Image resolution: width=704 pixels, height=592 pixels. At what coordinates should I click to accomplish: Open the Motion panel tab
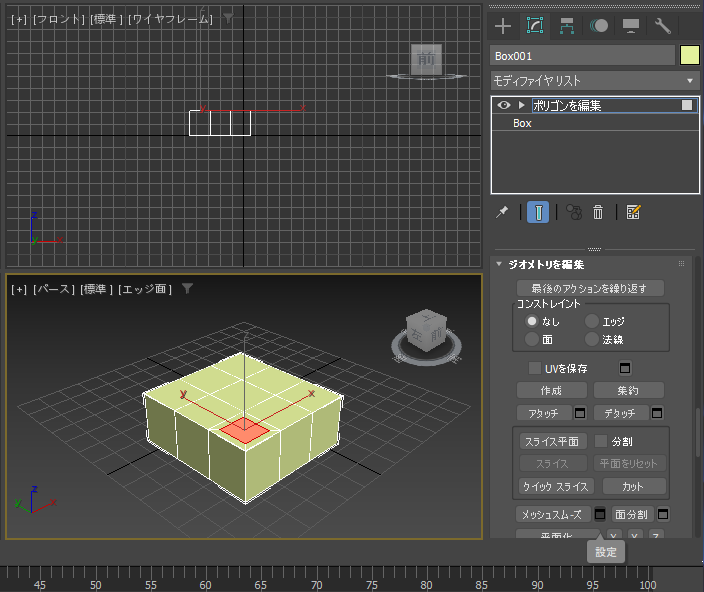[599, 26]
